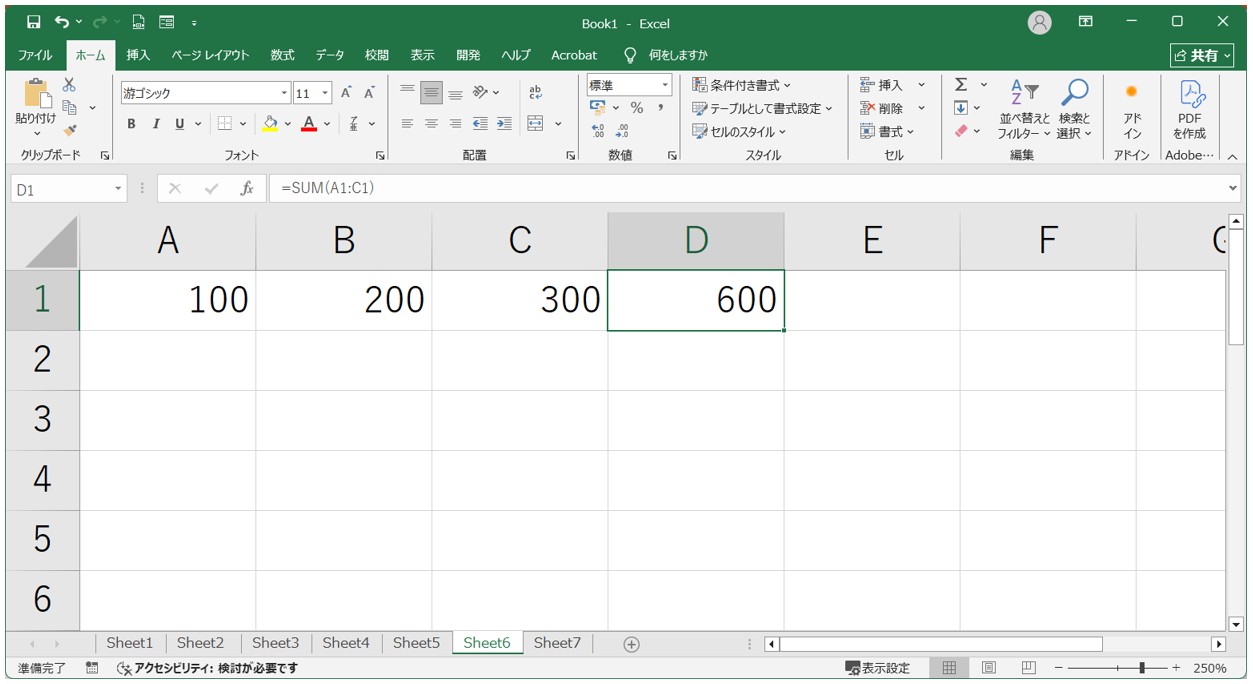Click the Wrap Text icon
1253x684 pixels.
pos(535,93)
